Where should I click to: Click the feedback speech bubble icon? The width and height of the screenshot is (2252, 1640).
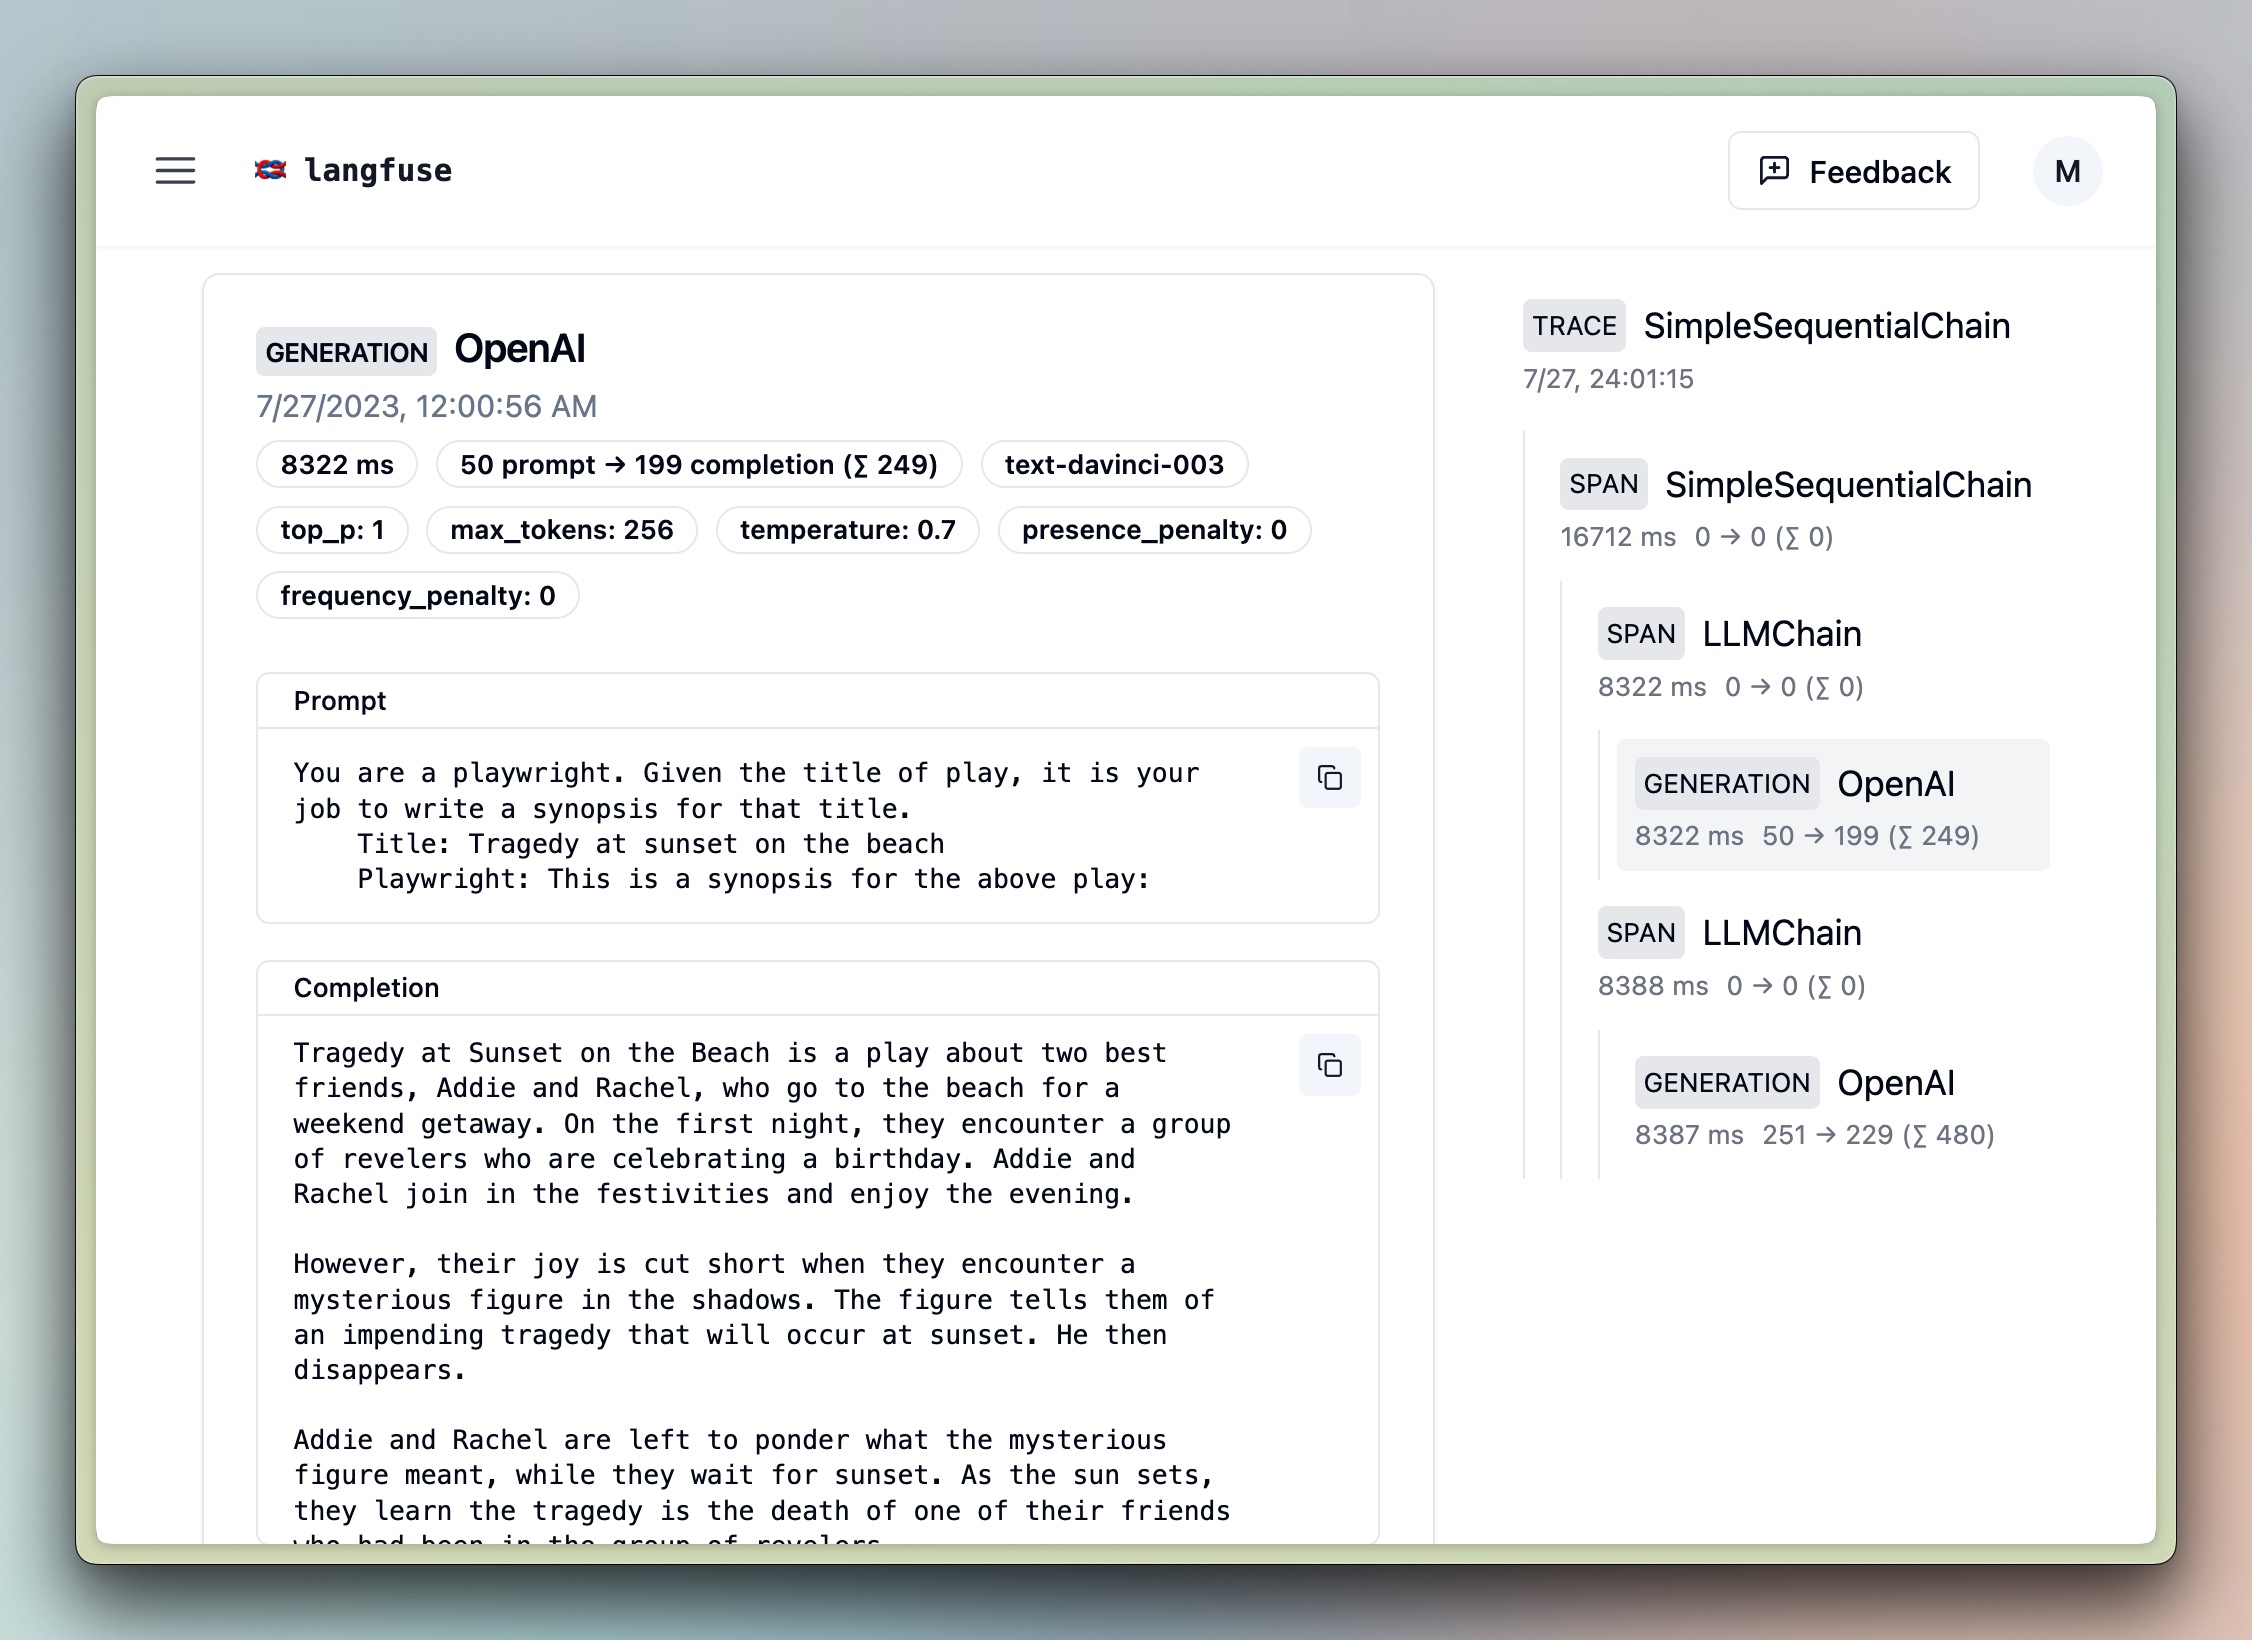click(x=1775, y=170)
